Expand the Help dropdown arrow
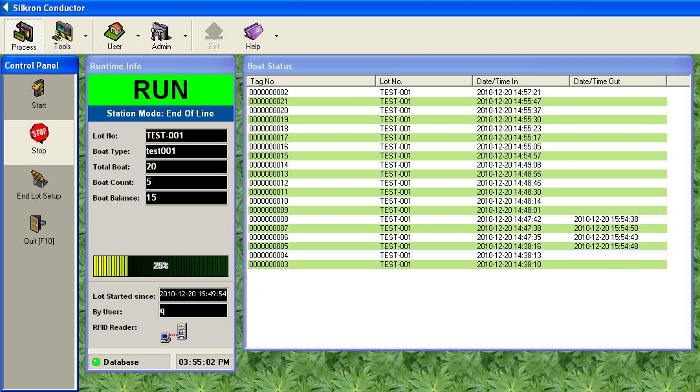The width and height of the screenshot is (700, 392). pyautogui.click(x=276, y=36)
